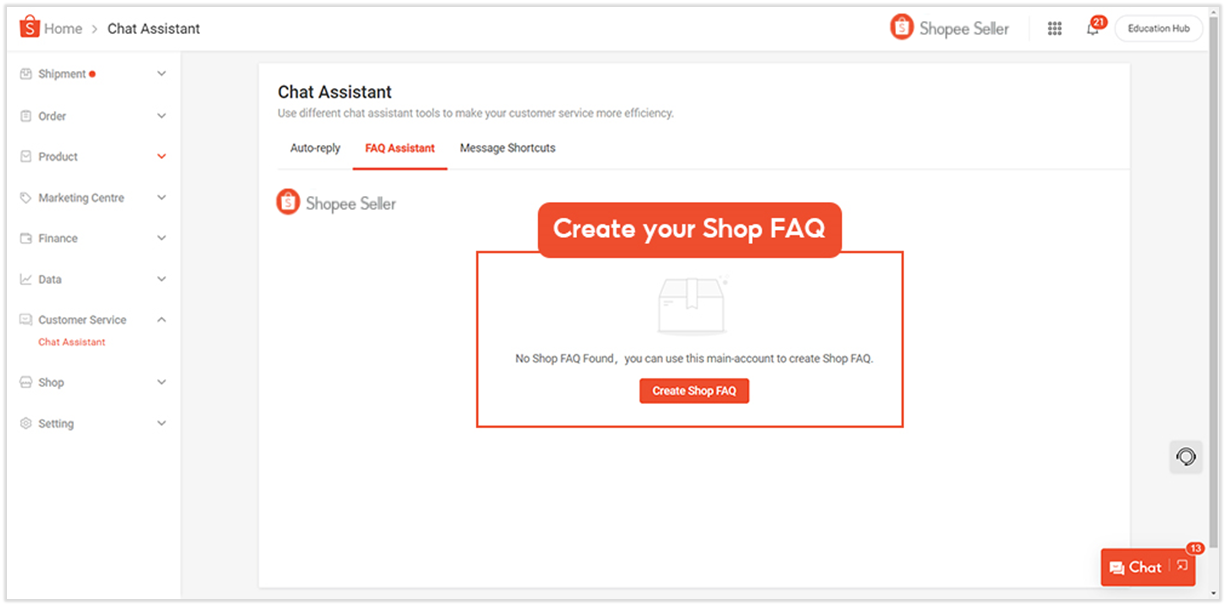Expand the Order menu chevron
The height and width of the screenshot is (606, 1226).
[x=162, y=116]
